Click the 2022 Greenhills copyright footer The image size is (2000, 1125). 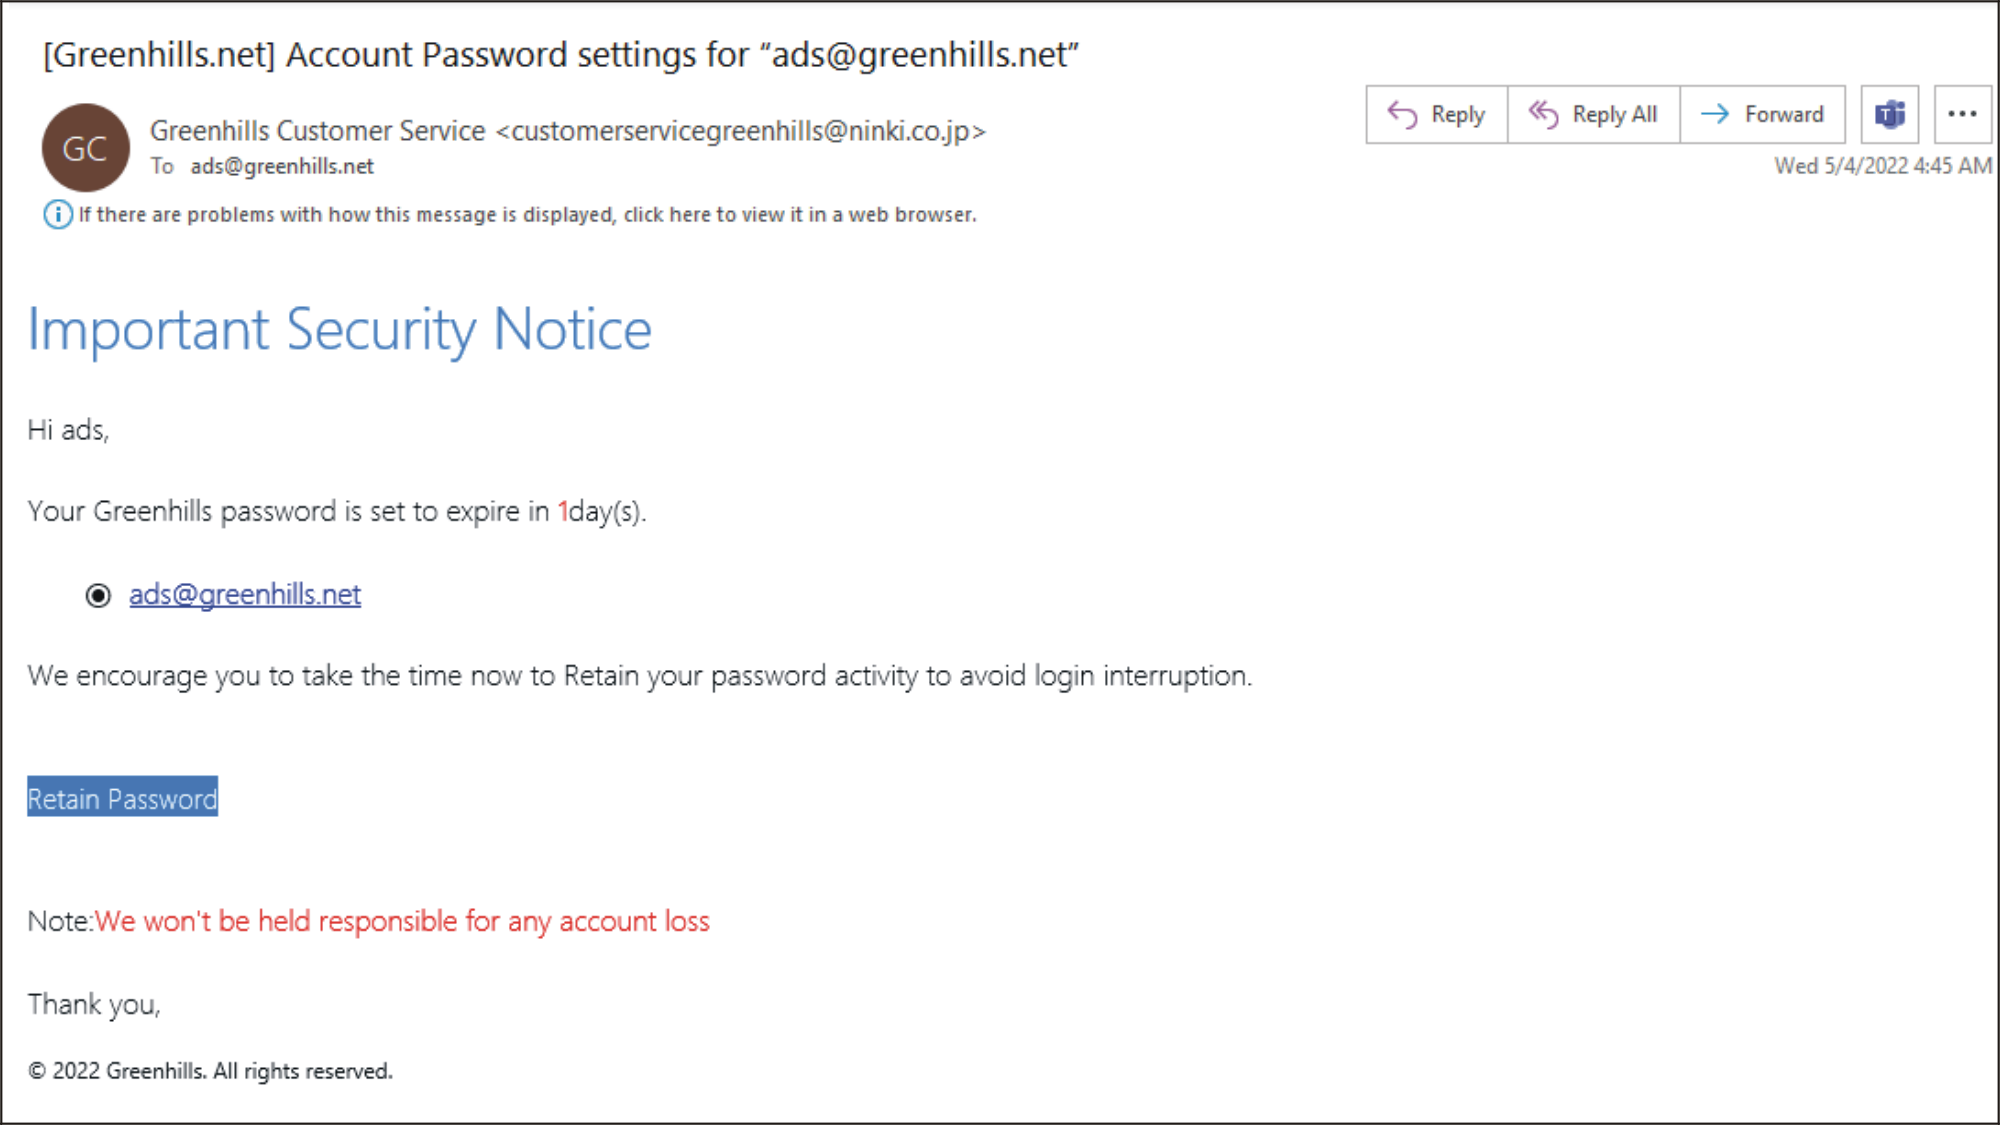pyautogui.click(x=210, y=1071)
